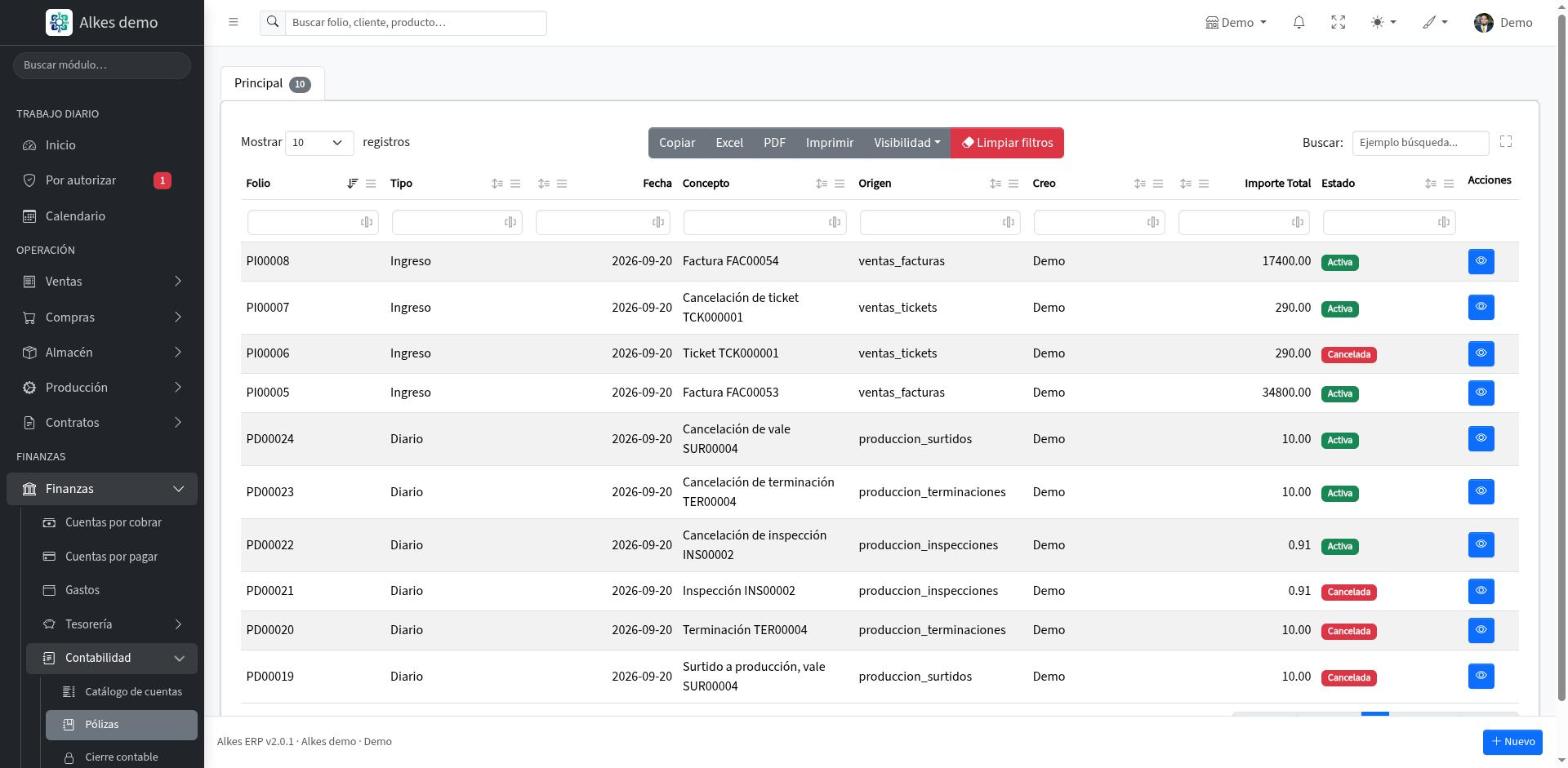The image size is (1568, 768).
Task: Click Limpiar filtros button
Action: click(1007, 142)
